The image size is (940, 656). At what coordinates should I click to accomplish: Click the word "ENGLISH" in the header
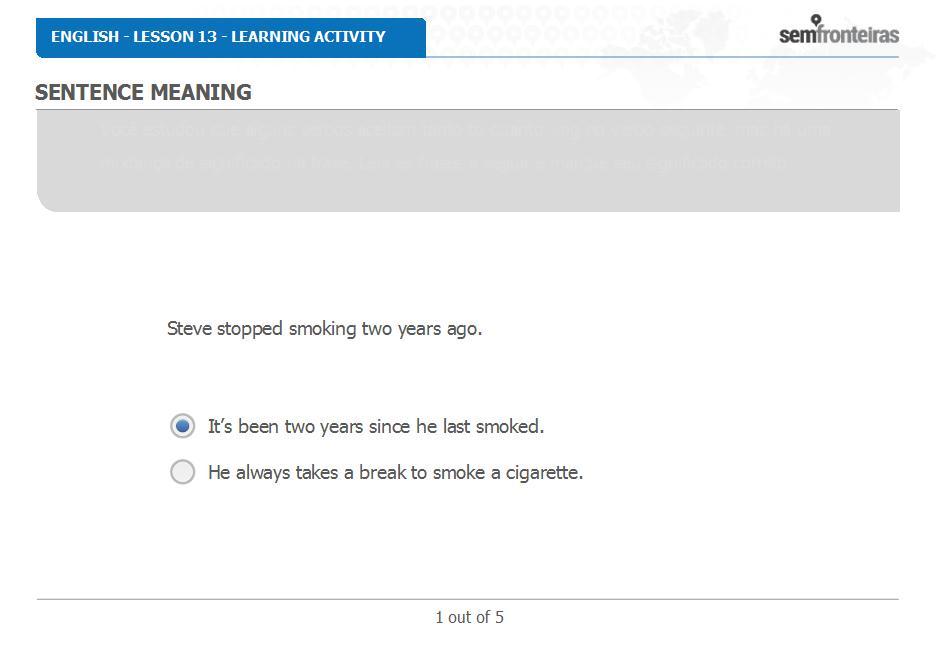85,37
